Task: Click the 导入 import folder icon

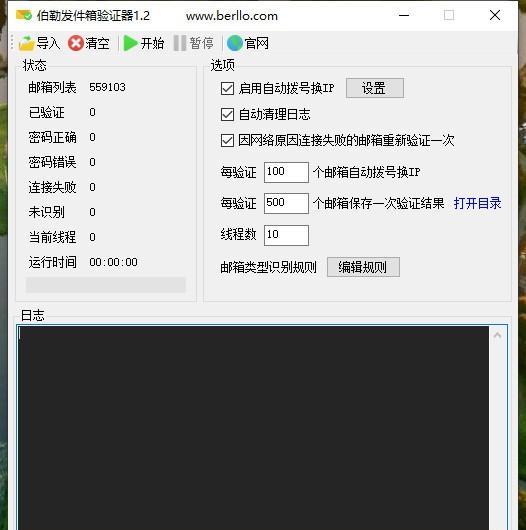Action: [x=26, y=43]
